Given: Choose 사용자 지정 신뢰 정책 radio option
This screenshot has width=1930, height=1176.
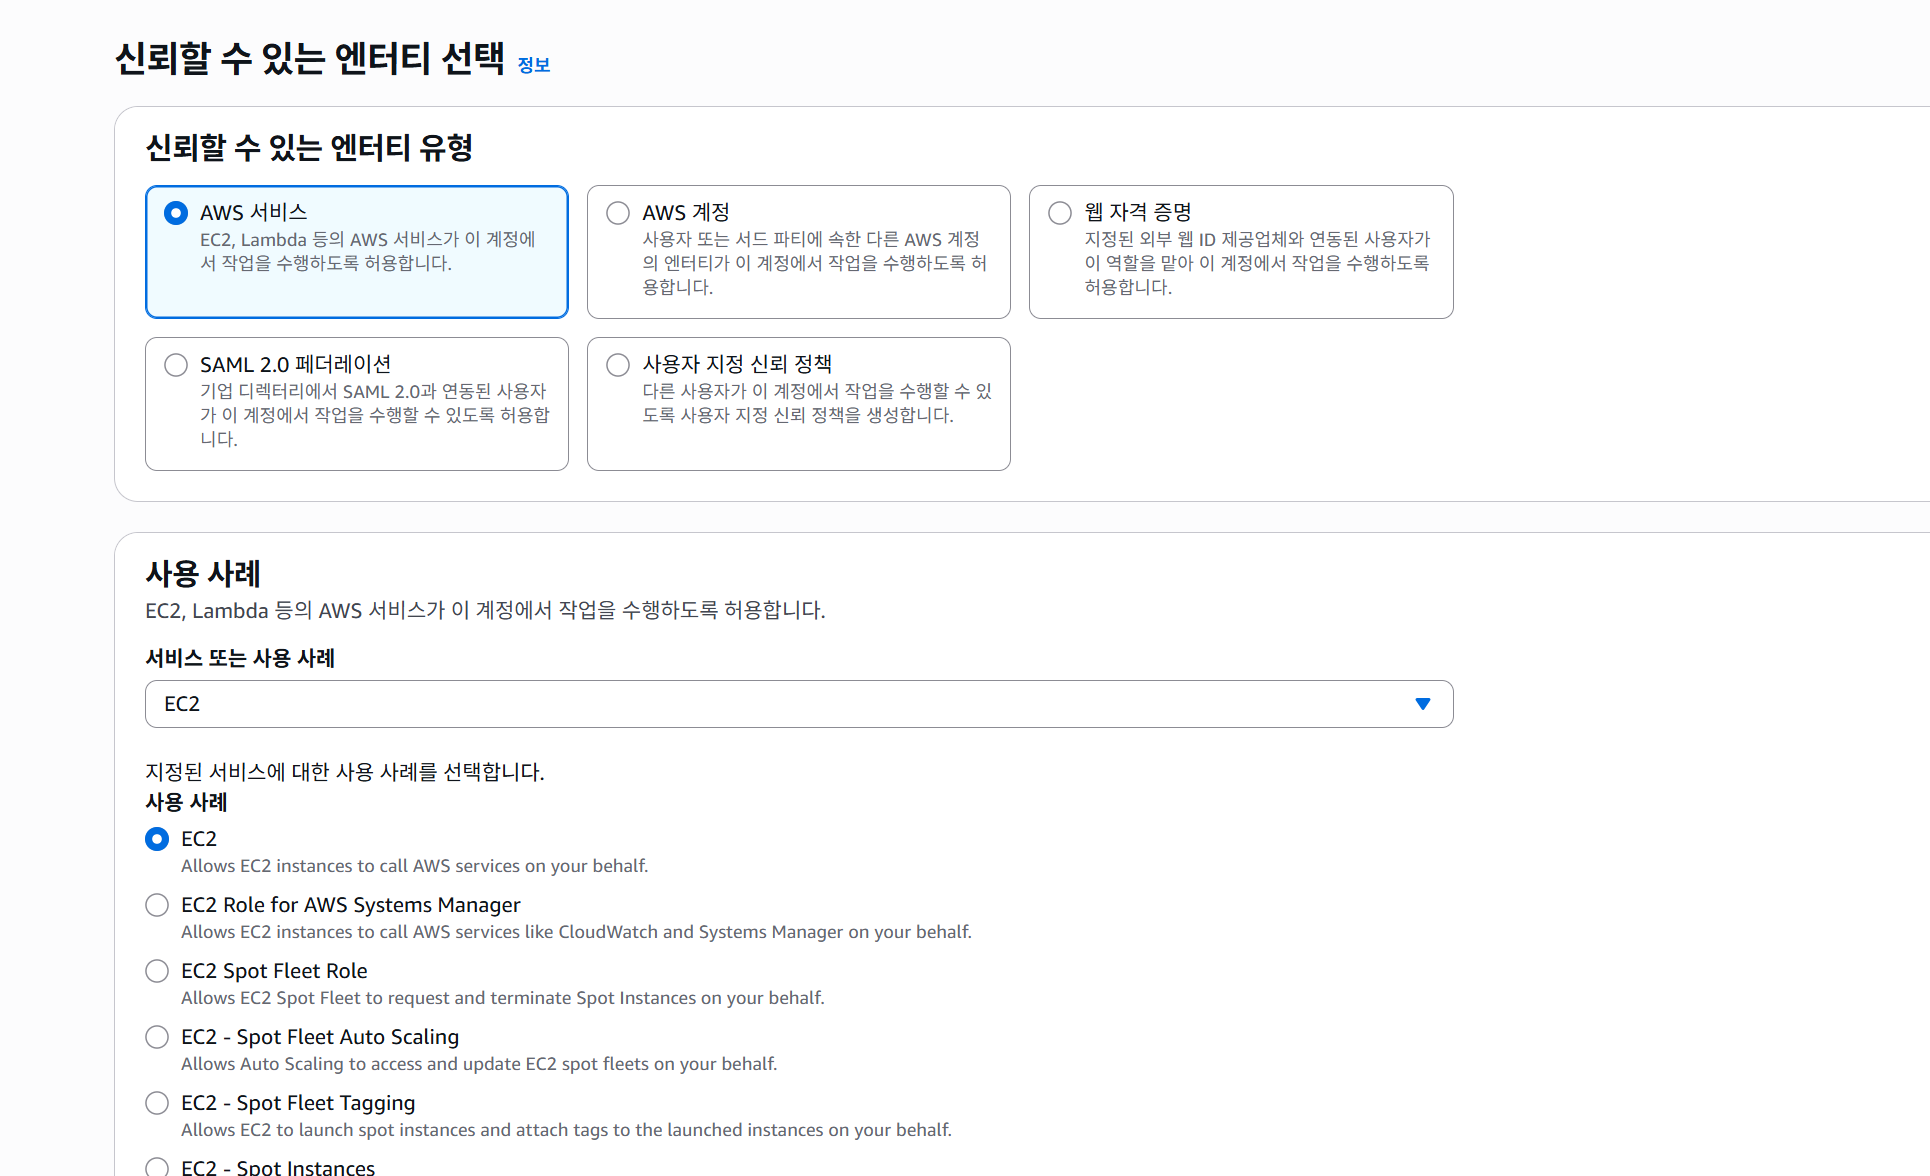Looking at the screenshot, I should tap(618, 365).
